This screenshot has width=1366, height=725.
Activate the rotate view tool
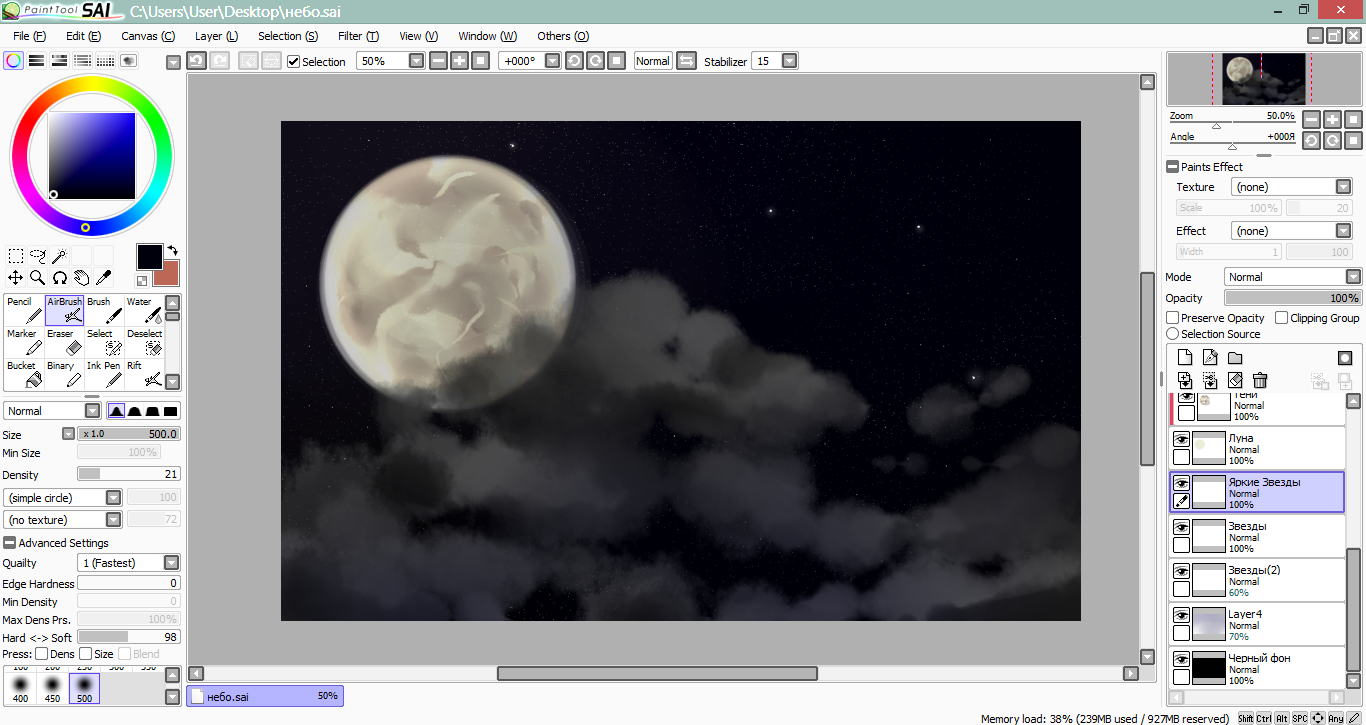click(x=60, y=278)
